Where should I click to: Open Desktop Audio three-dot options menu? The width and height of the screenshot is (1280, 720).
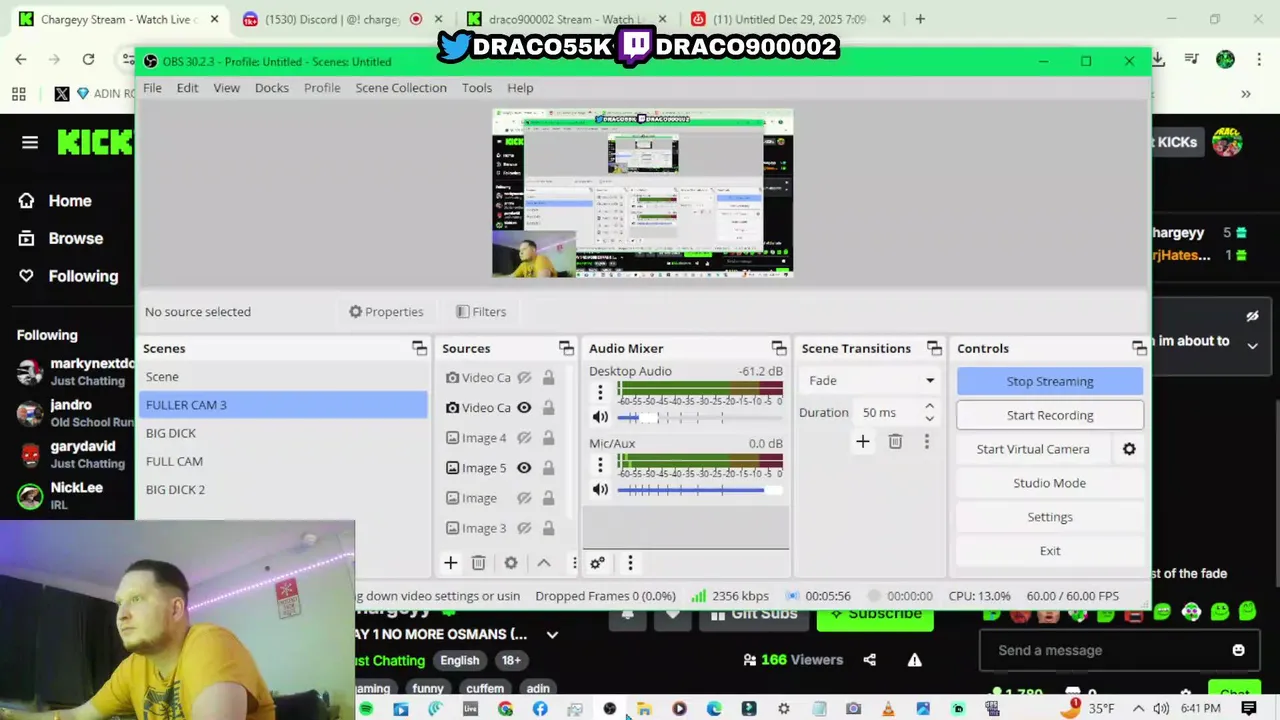600,392
